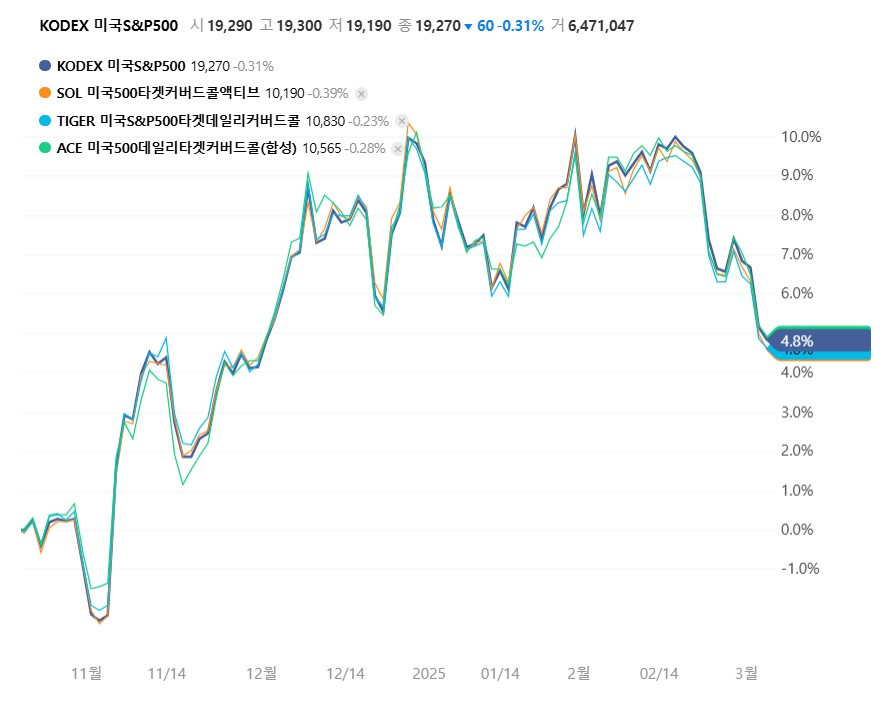Image resolution: width=881 pixels, height=711 pixels.
Task: Select the KODEX 미국S&P500 legend label
Action: pos(121,66)
